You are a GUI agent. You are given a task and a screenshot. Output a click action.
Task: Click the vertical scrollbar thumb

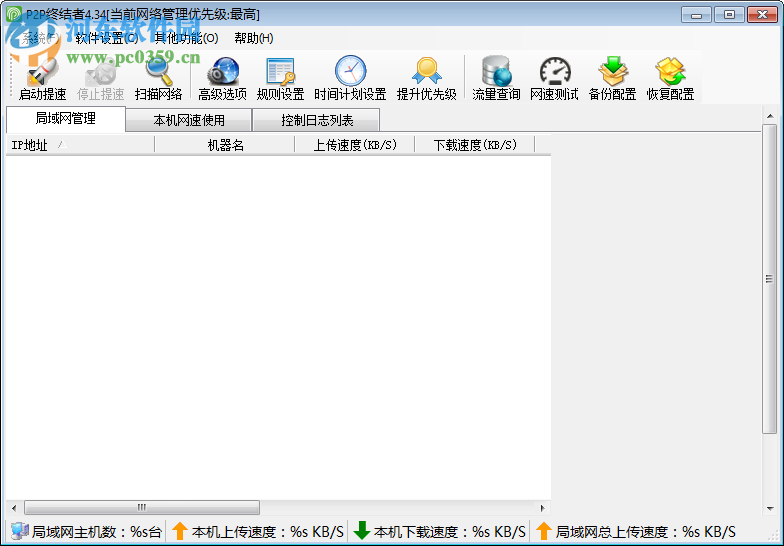(770, 279)
